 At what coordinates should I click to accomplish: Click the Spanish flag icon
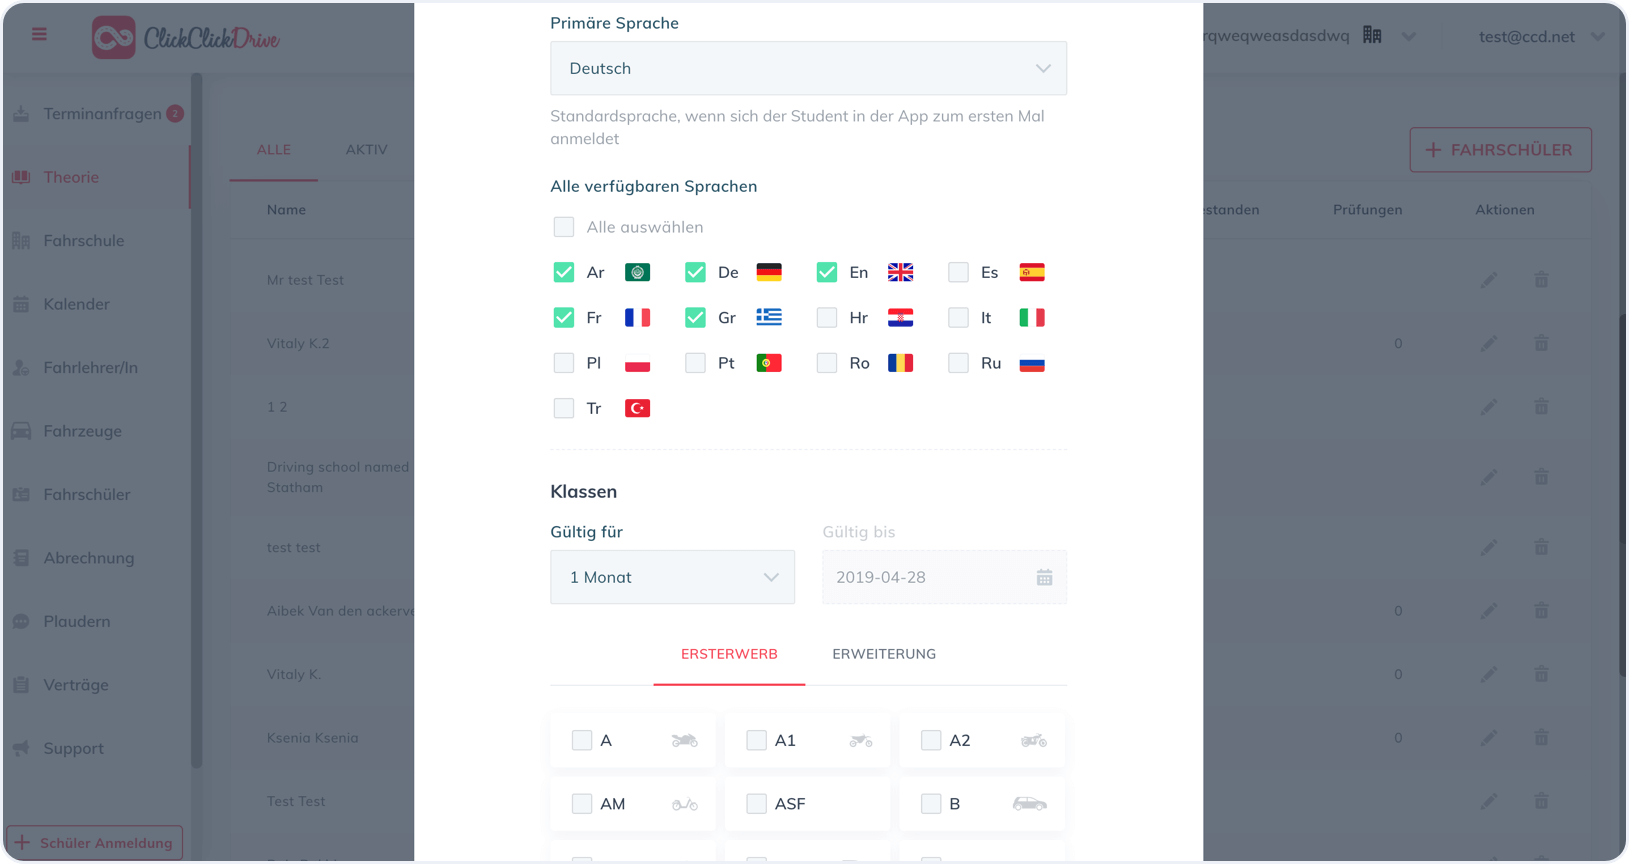[x=1032, y=272]
